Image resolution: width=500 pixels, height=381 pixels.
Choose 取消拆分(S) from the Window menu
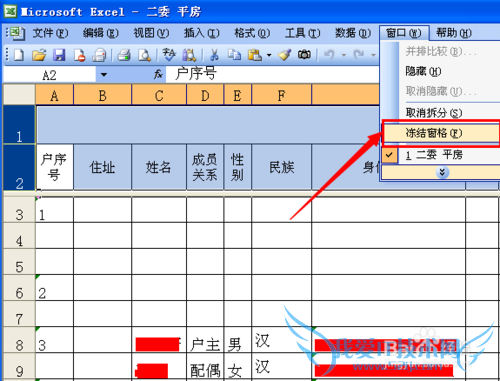point(440,113)
